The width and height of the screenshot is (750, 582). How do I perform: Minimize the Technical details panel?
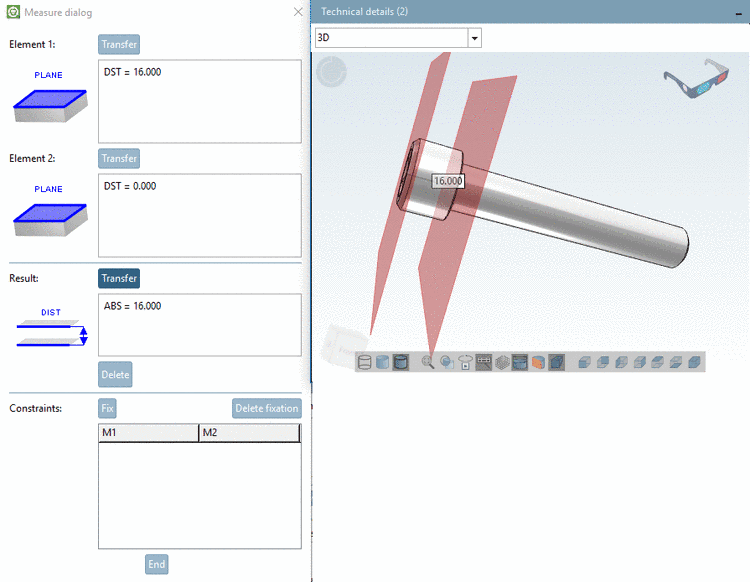[739, 14]
